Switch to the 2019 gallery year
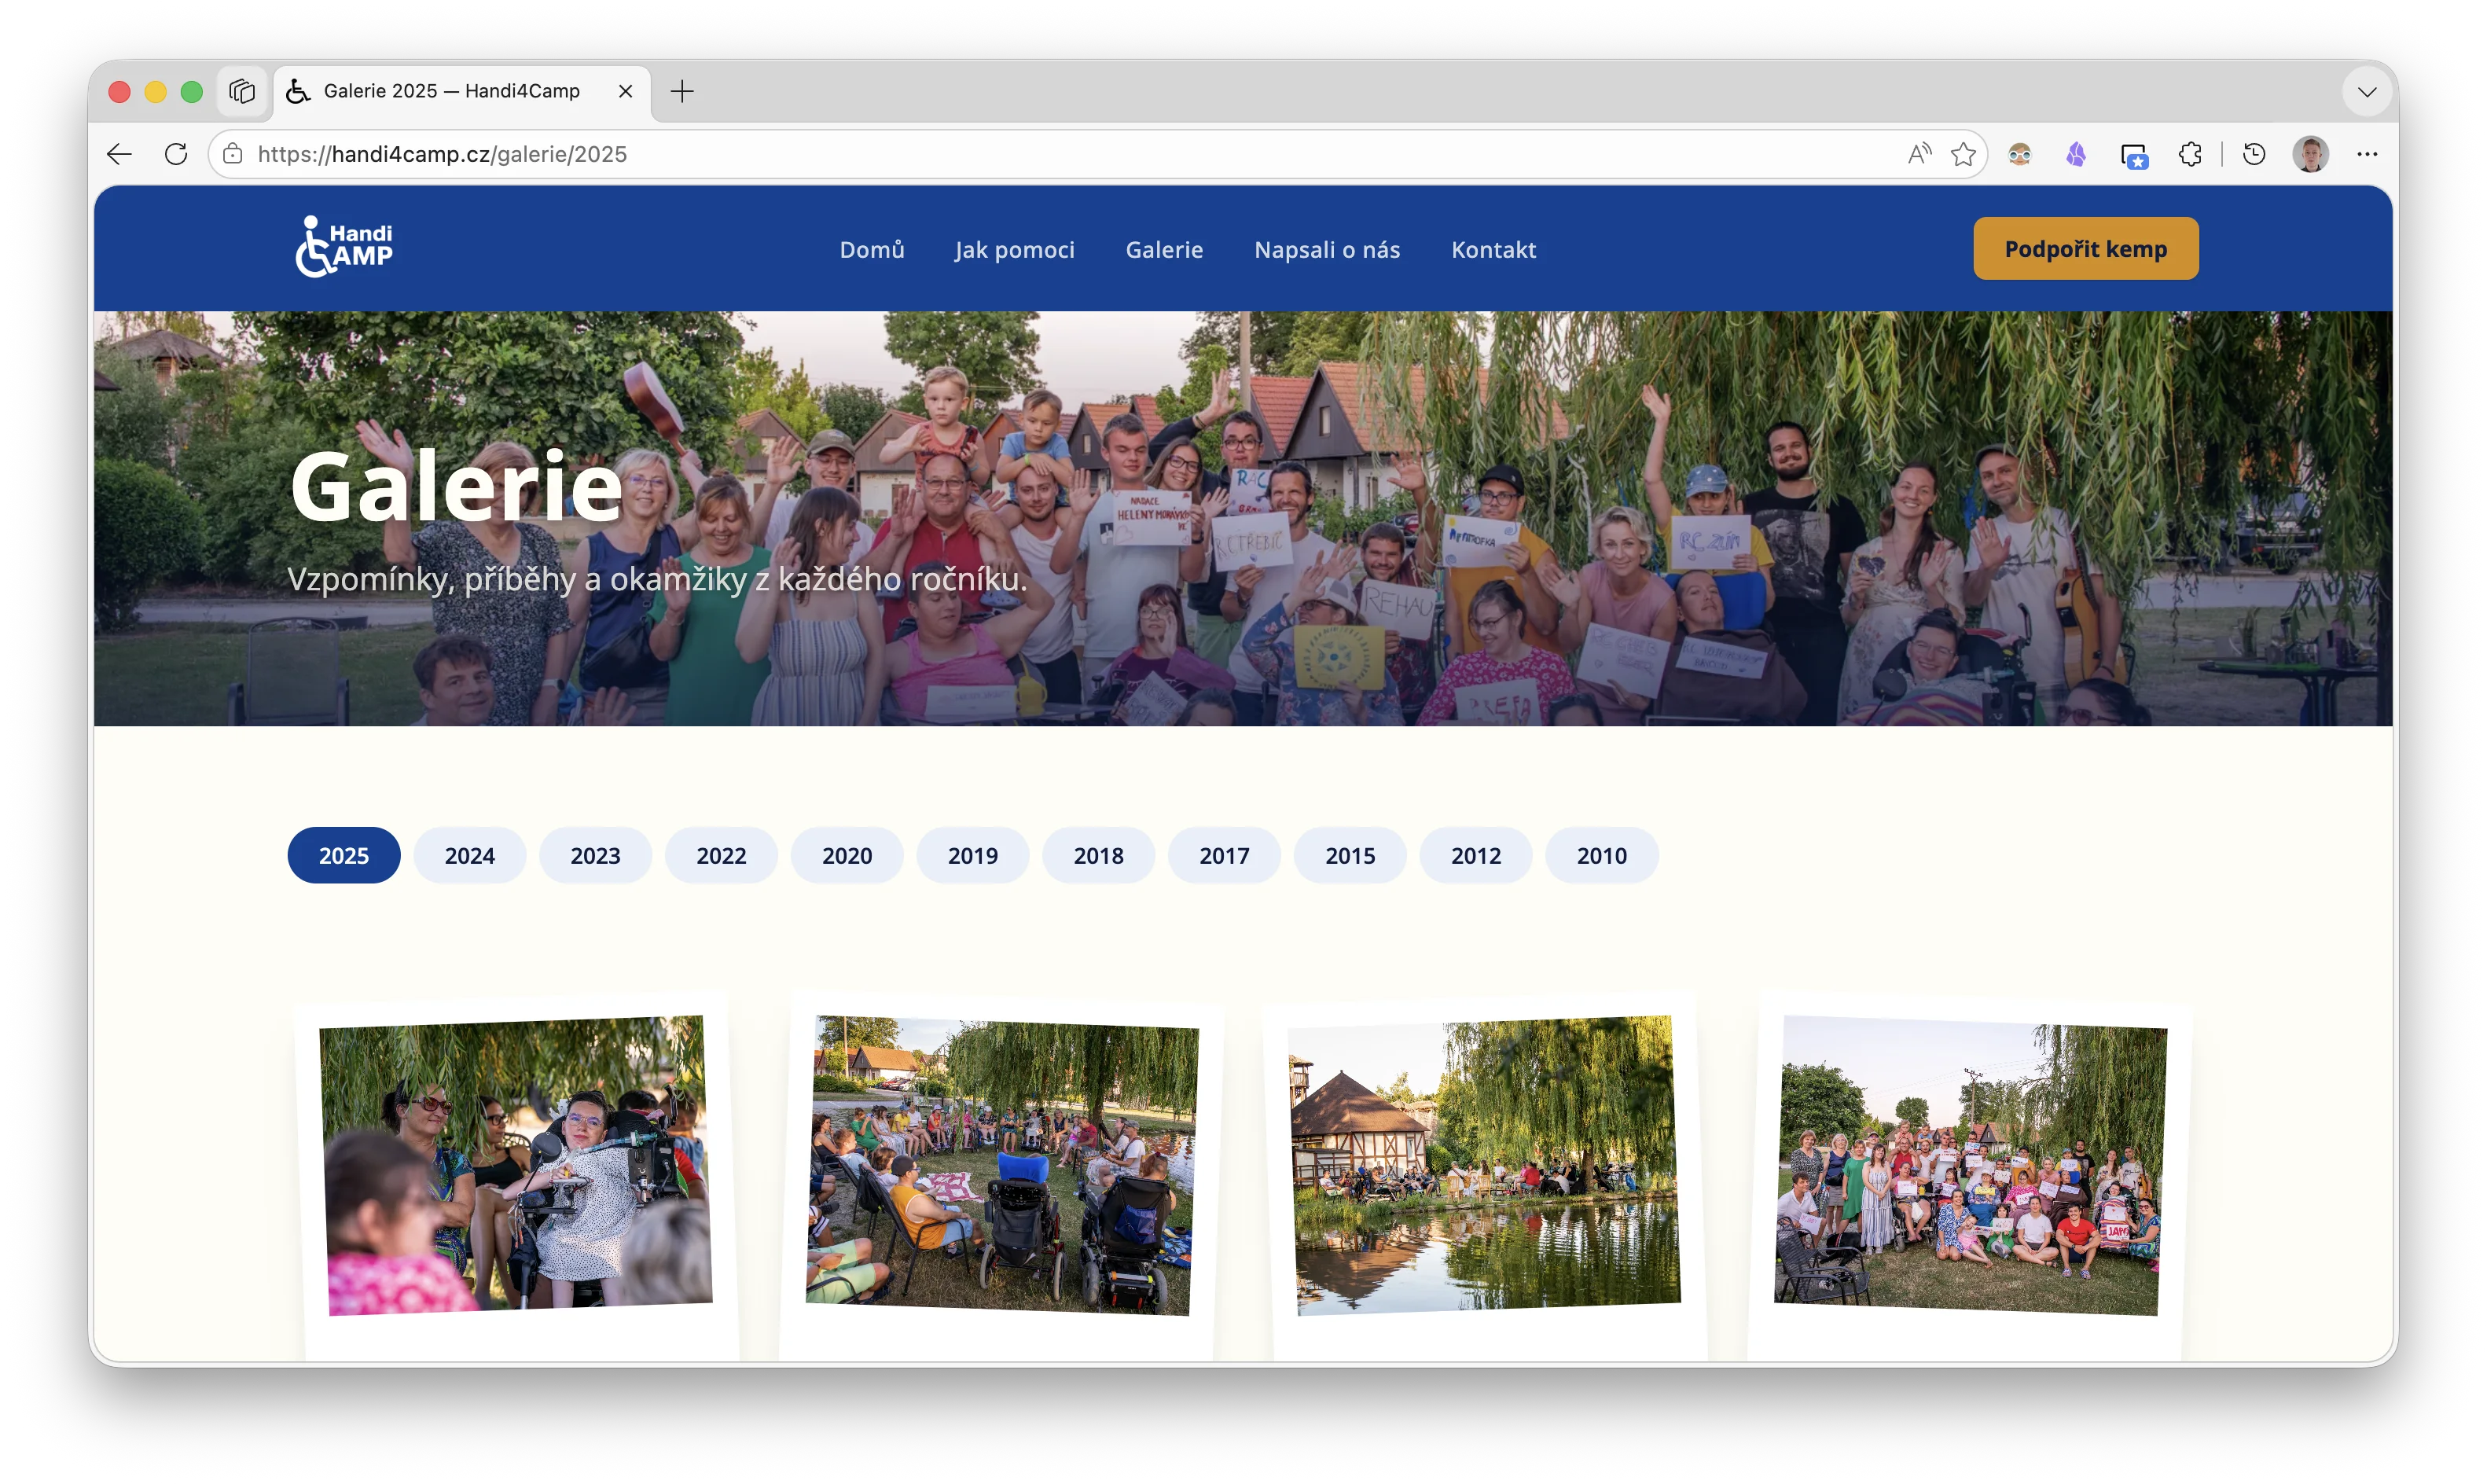 pos(973,855)
